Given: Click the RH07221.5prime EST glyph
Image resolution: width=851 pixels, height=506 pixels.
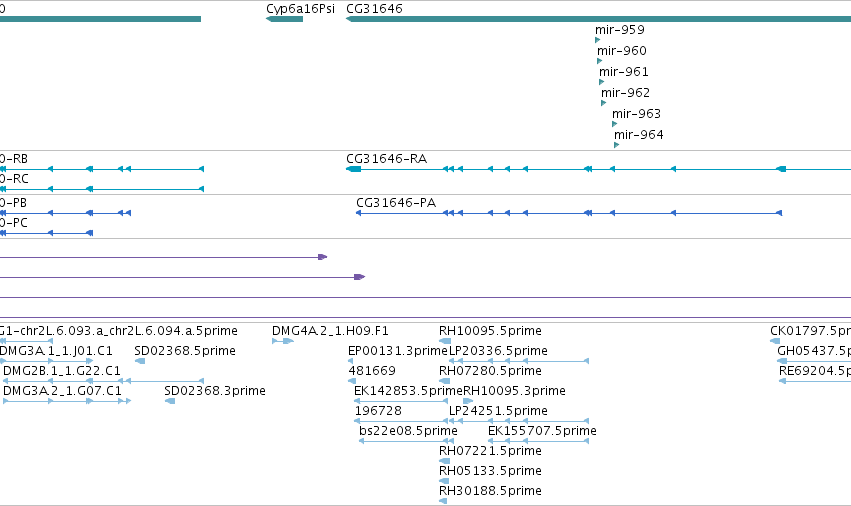Looking at the screenshot, I should pos(444,461).
